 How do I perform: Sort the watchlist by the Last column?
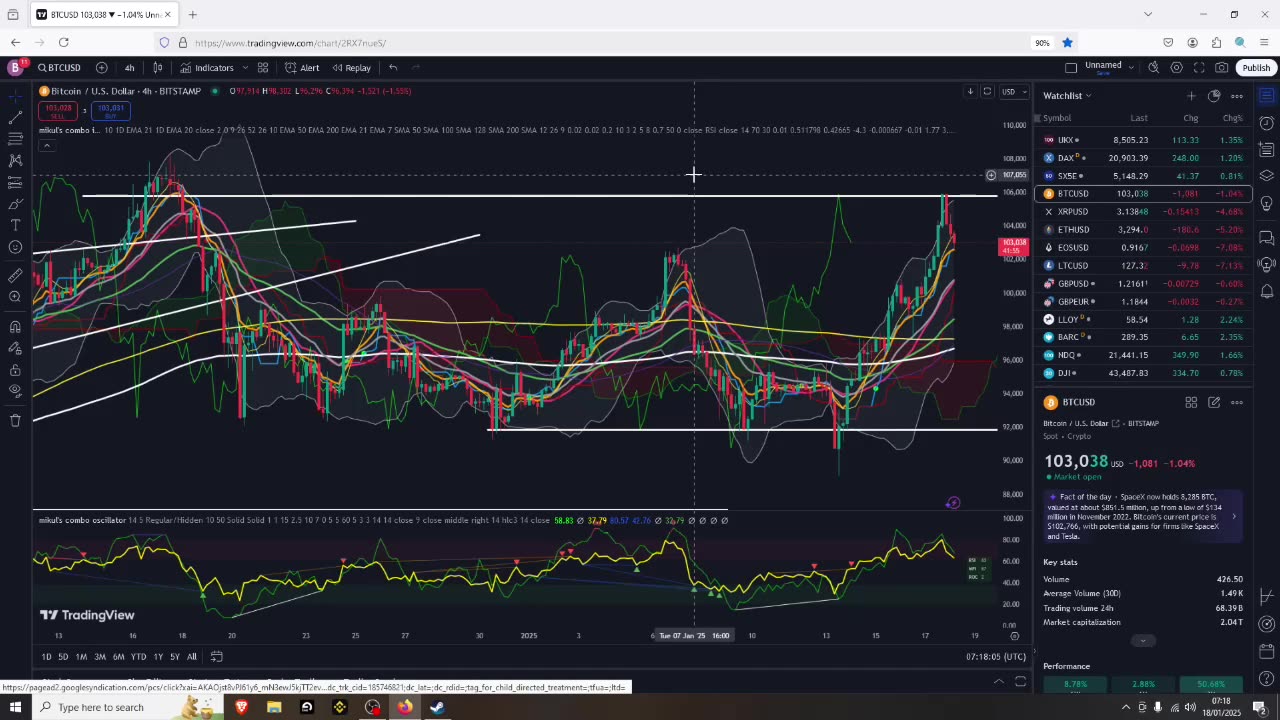point(1139,118)
